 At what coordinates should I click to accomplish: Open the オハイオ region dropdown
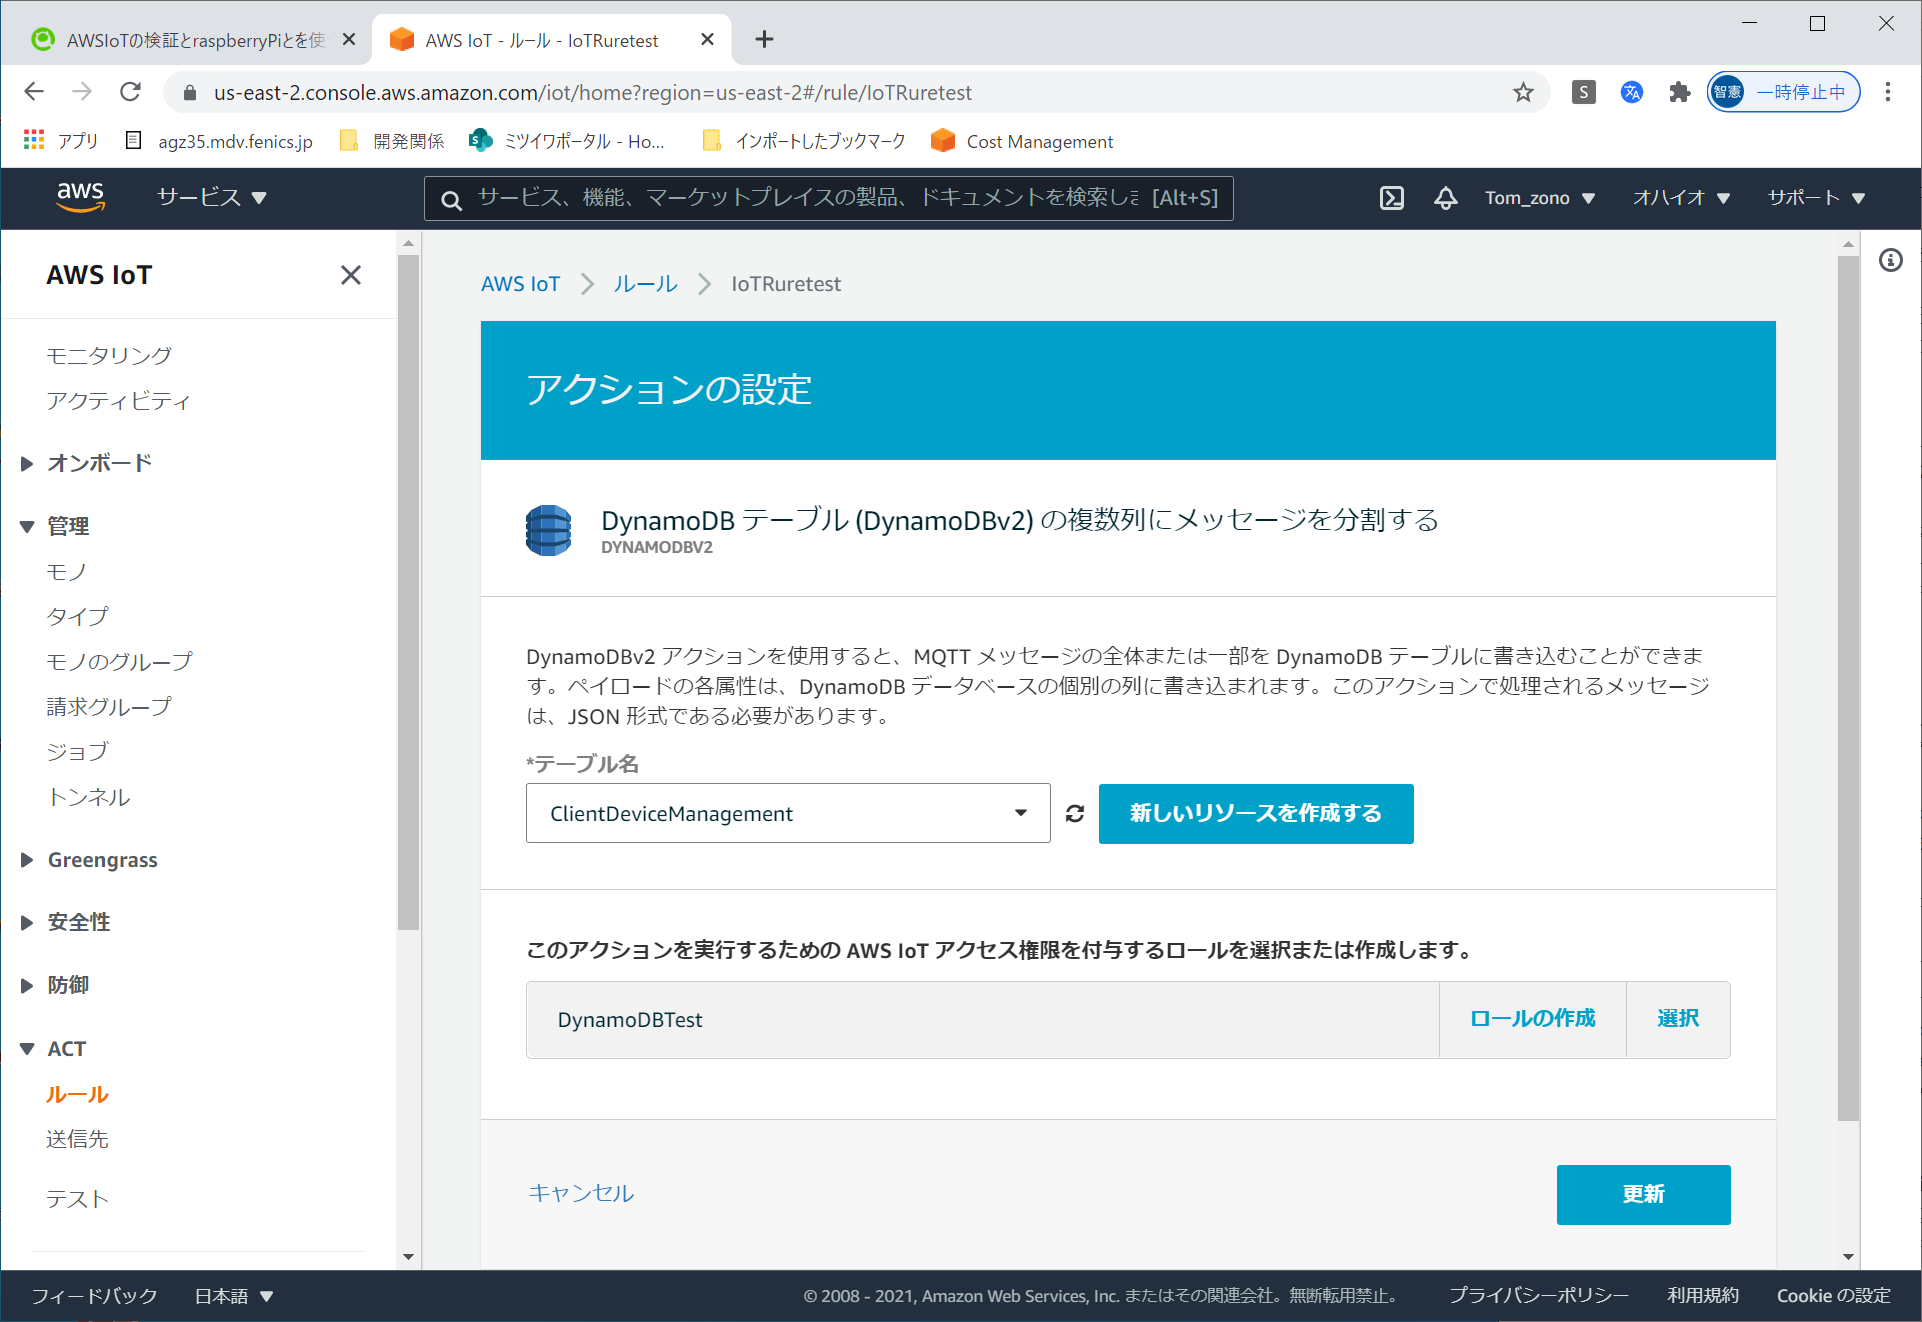(x=1681, y=198)
